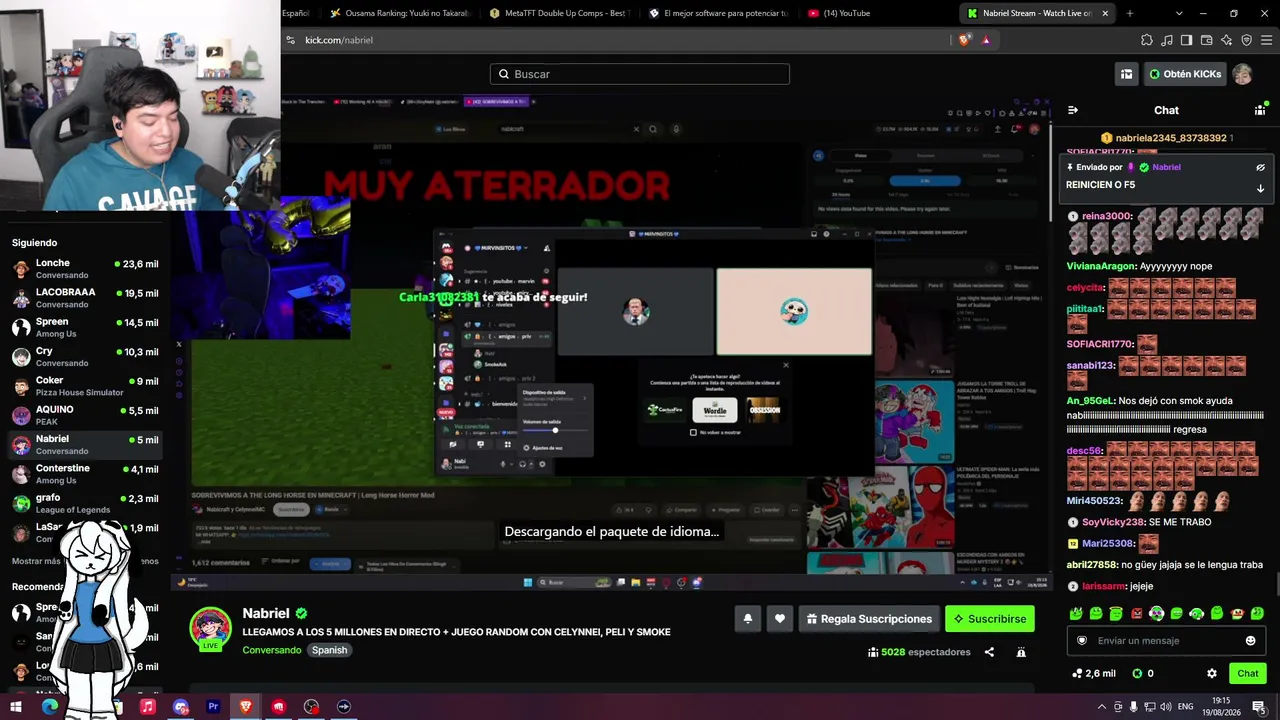Open the Leo AI sparkle icon
This screenshot has height=720, width=1280.
tap(1226, 40)
